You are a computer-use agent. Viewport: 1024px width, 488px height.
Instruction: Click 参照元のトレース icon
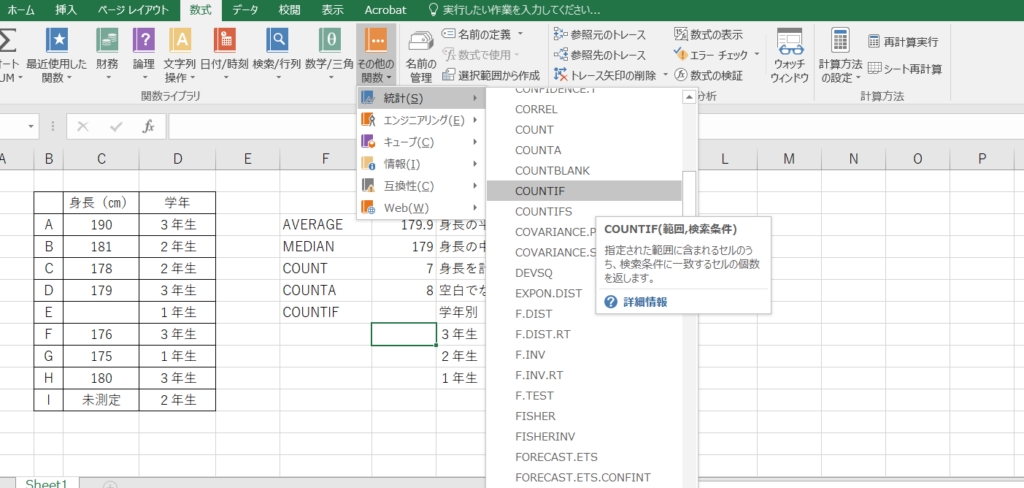[x=560, y=35]
